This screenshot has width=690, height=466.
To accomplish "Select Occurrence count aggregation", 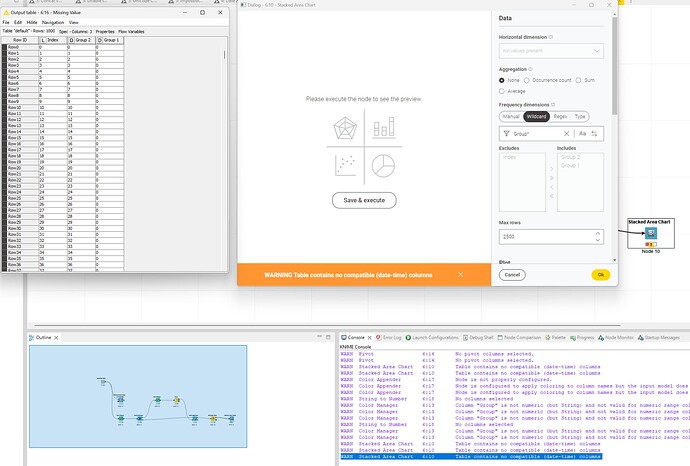I will [526, 81].
